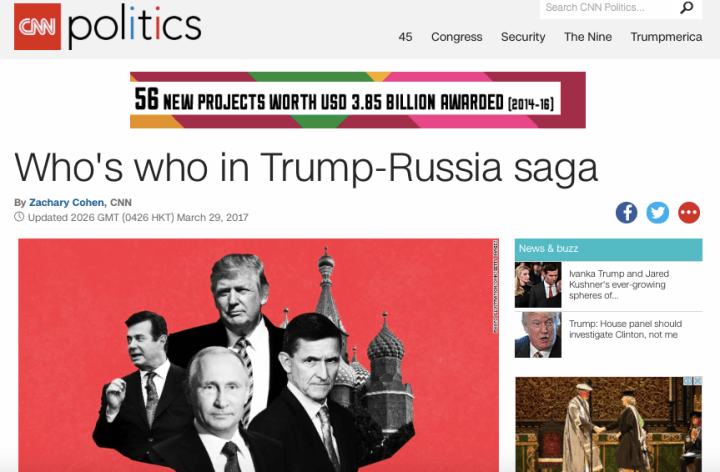The height and width of the screenshot is (472, 720).
Task: Click the clock icon beside Updated timestamp
Action: (19, 217)
